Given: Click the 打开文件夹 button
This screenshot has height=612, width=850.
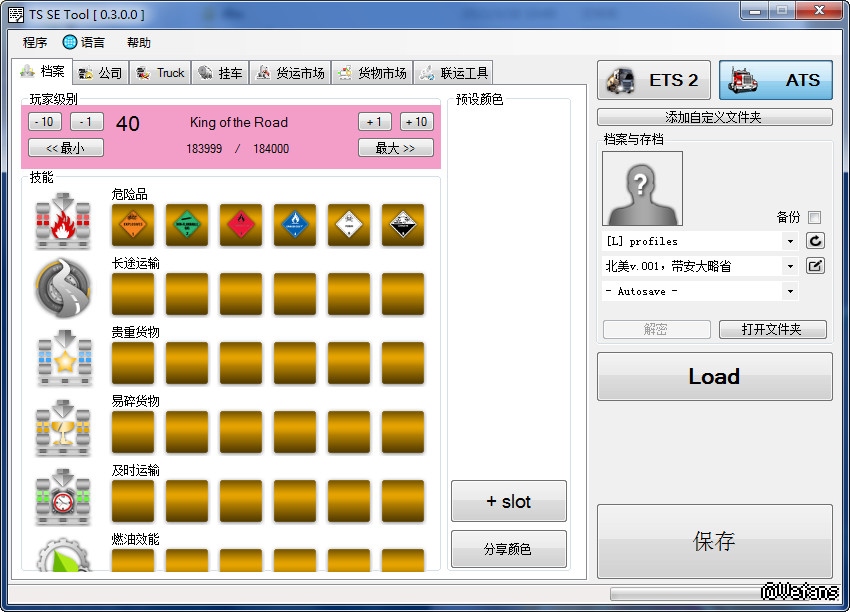Looking at the screenshot, I should coord(772,329).
